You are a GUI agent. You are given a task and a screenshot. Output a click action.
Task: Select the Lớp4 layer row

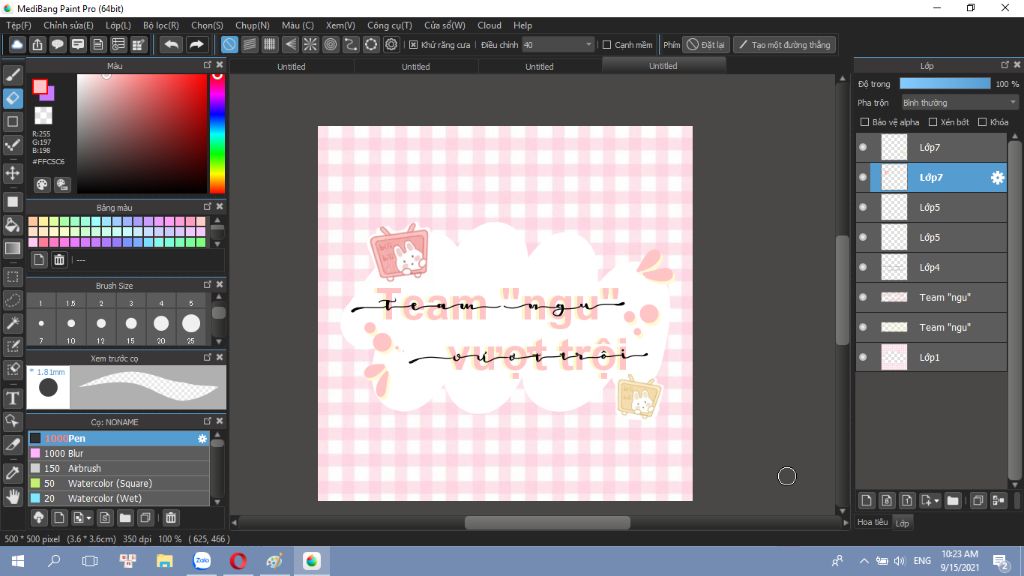931,268
